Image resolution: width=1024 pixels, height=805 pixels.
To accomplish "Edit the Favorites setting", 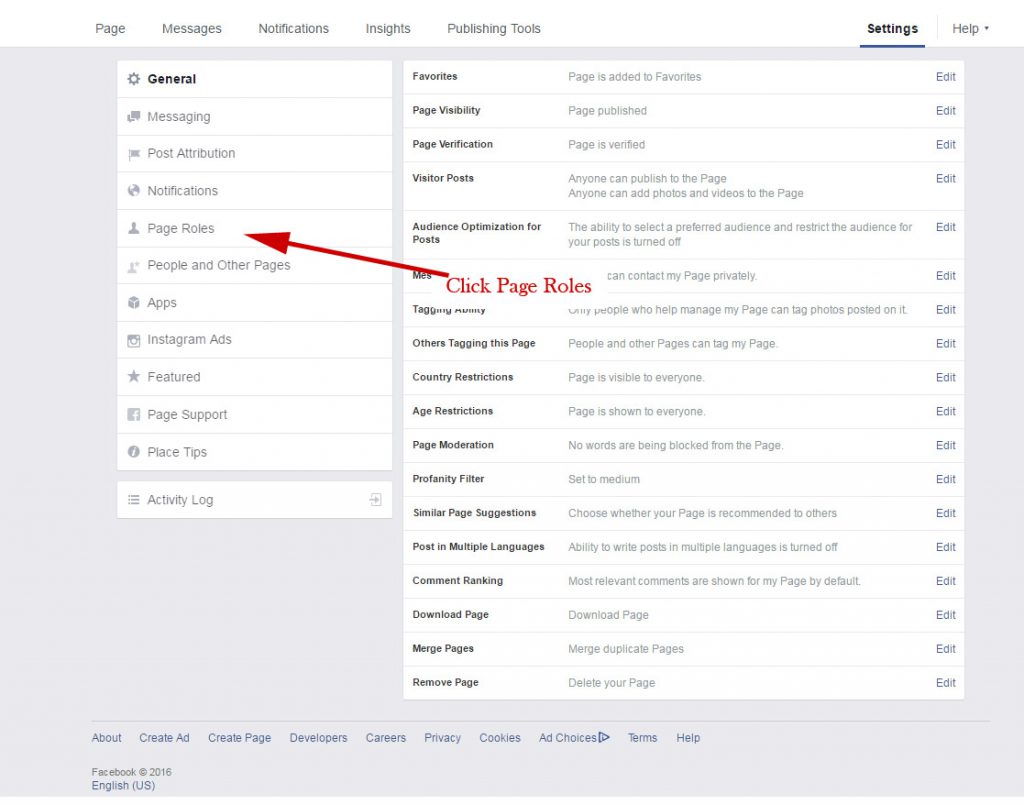I will [946, 77].
